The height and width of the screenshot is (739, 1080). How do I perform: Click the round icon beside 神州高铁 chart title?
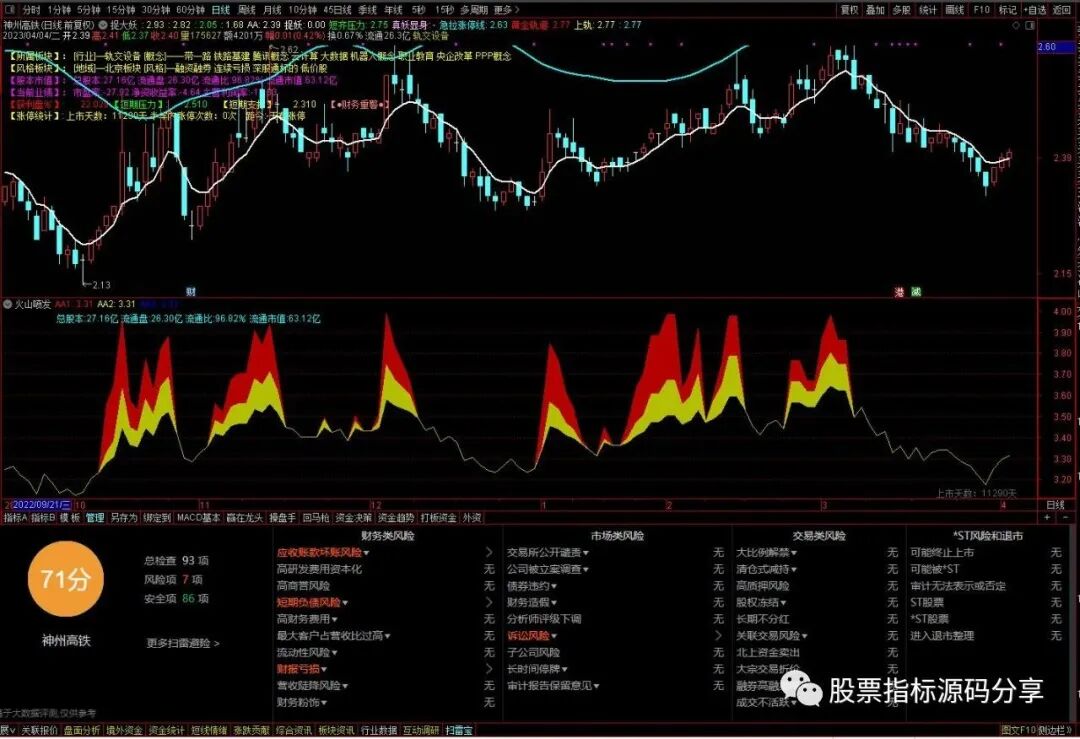(x=103, y=25)
